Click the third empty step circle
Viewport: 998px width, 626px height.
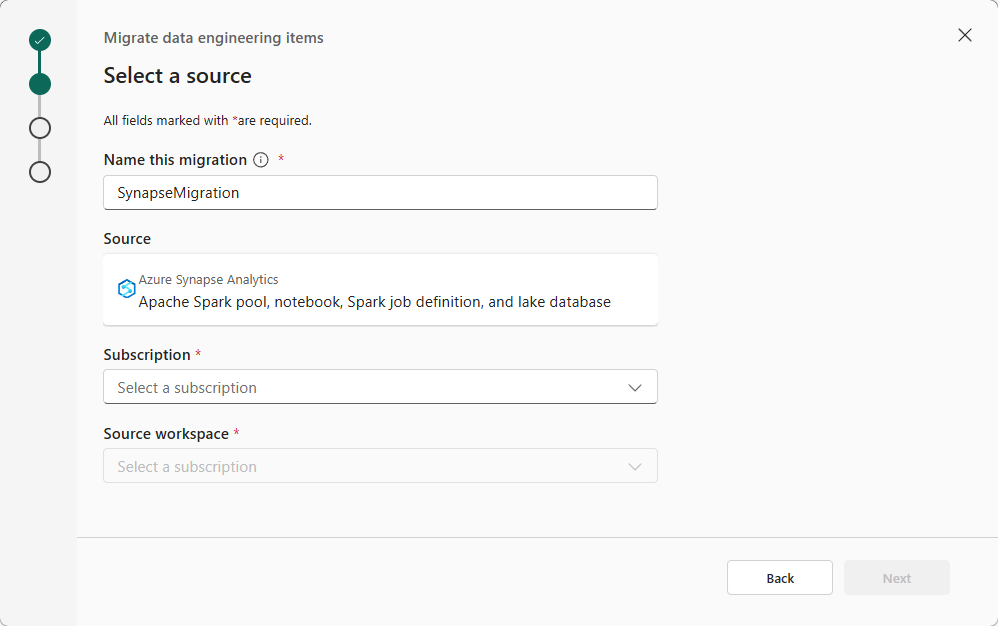39,128
